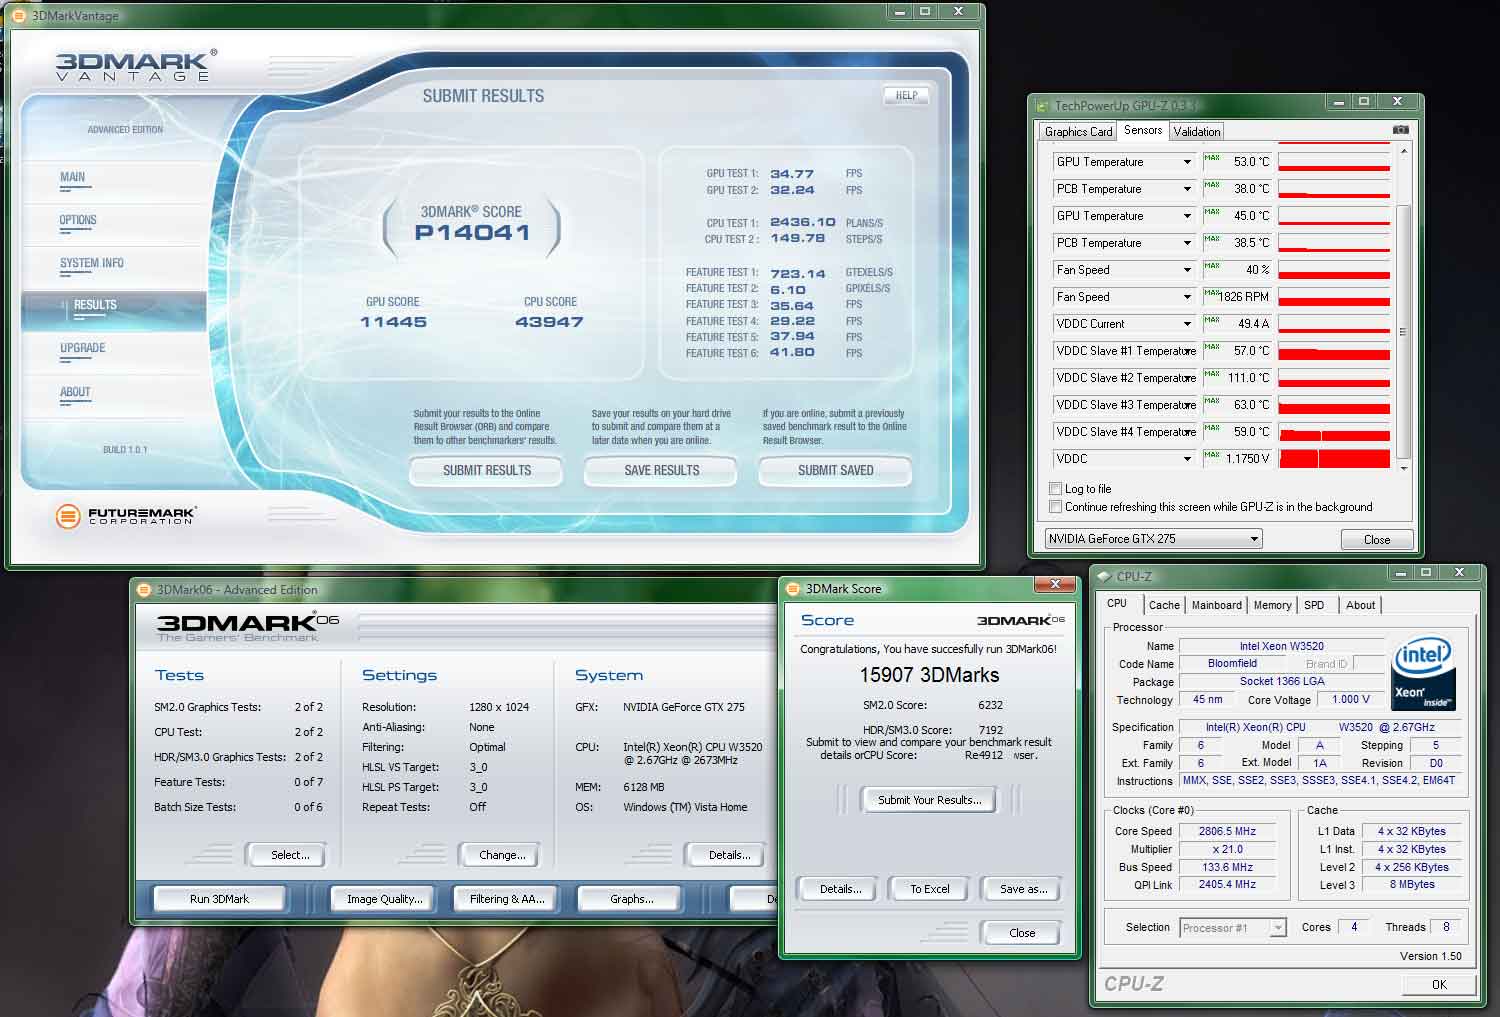Screen dimensions: 1500x1017
Task: Switch to GPU-Z Validation tab
Action: (x=1197, y=132)
